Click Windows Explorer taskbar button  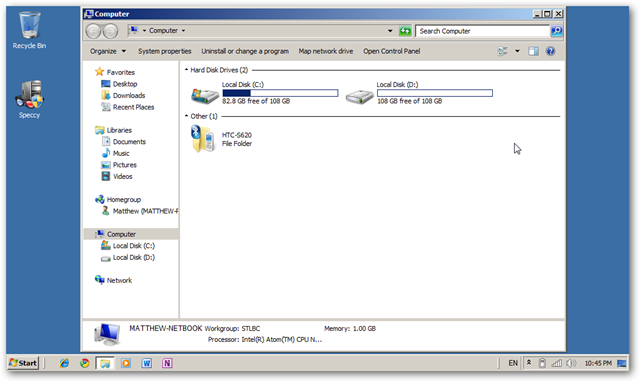105,363
